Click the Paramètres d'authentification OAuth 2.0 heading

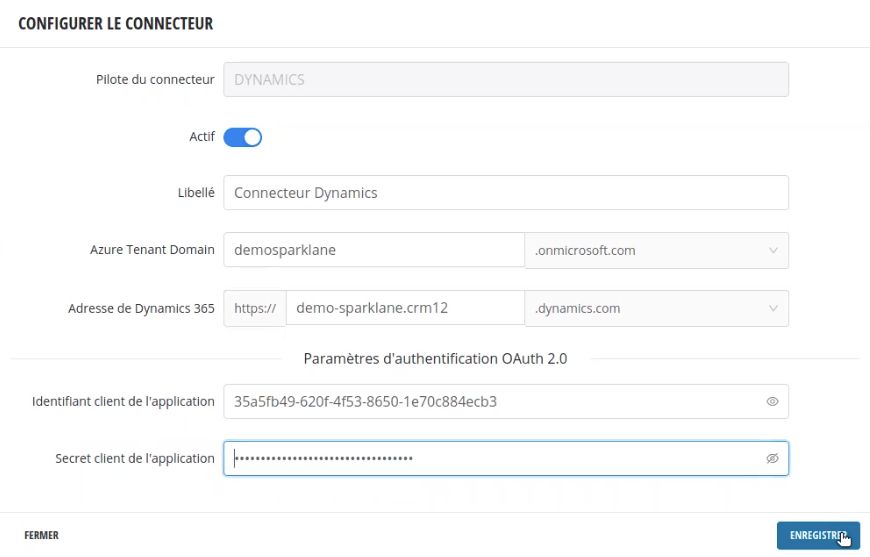(x=435, y=358)
